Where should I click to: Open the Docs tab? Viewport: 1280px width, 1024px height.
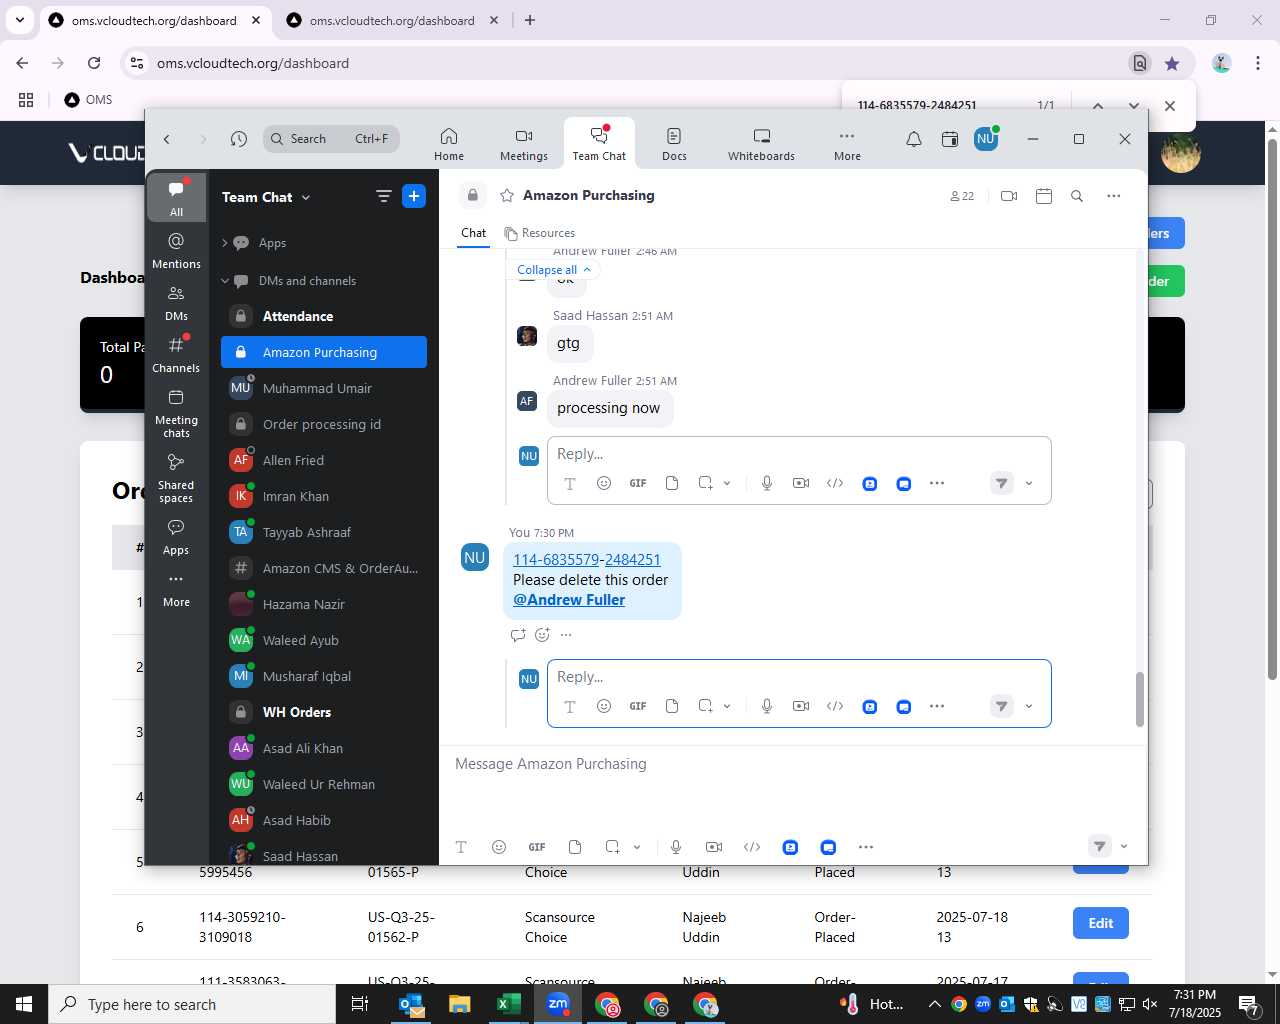pyautogui.click(x=674, y=144)
